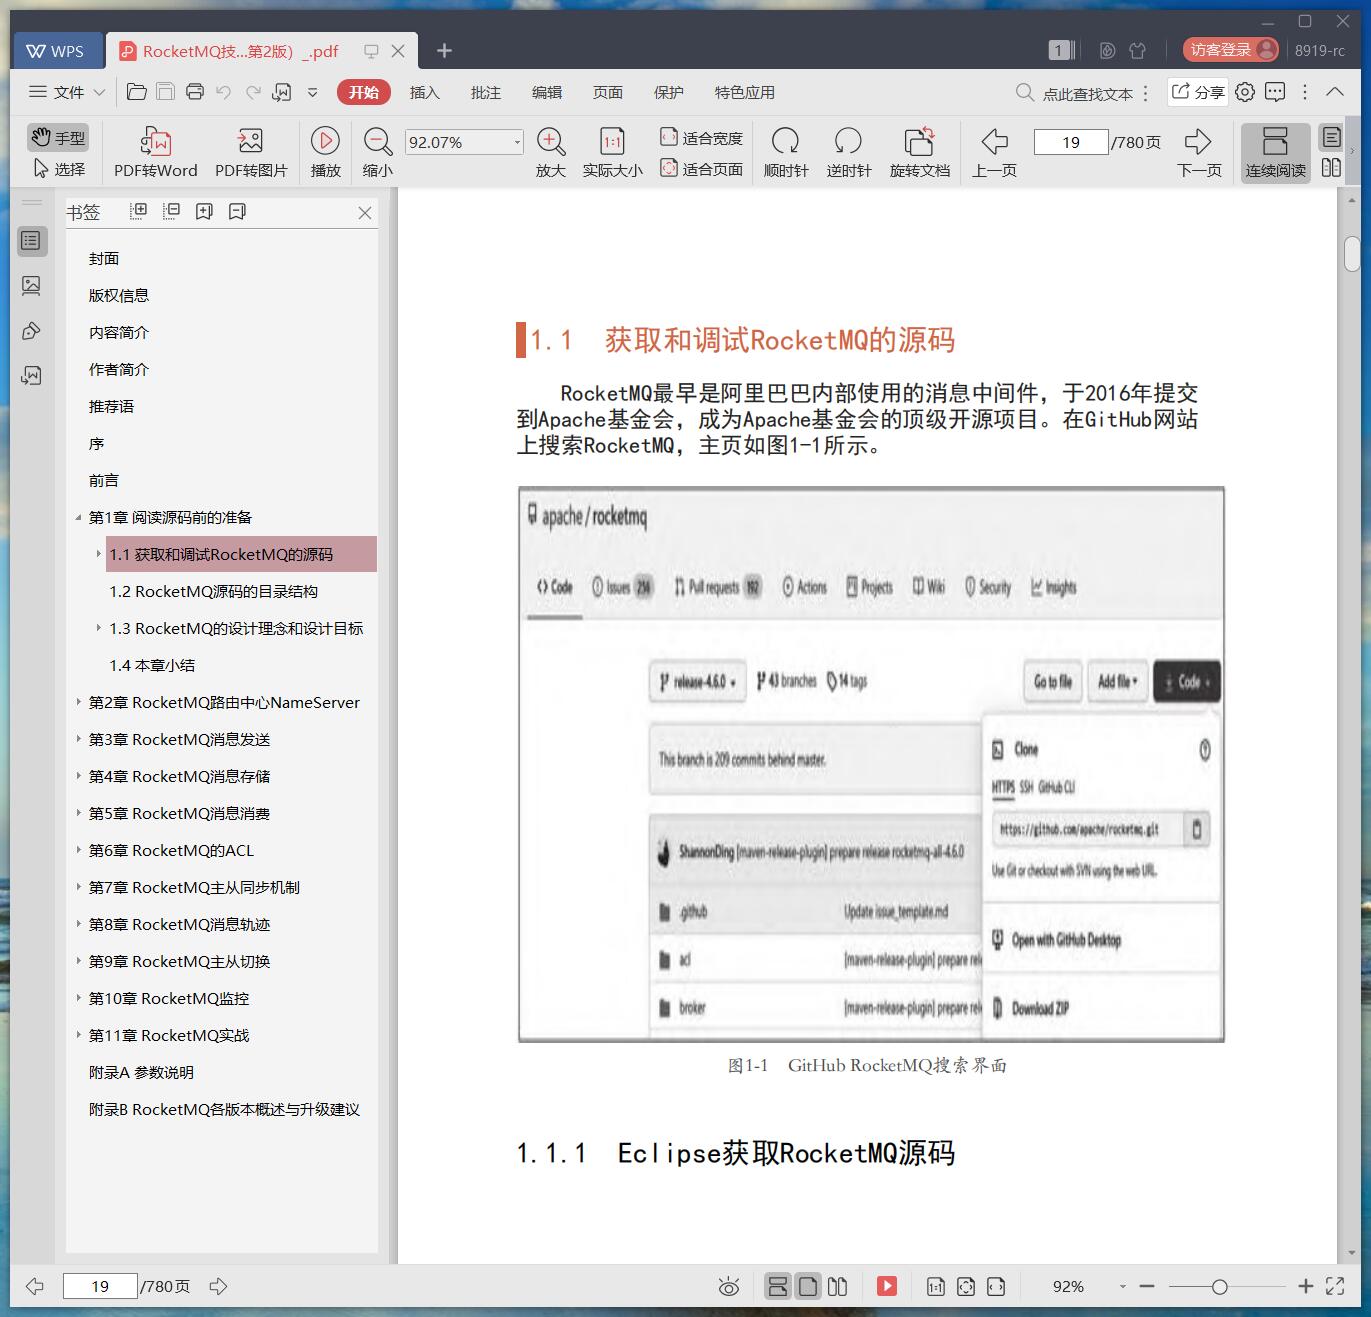Rotate page clockwise with 顺时针 icon
This screenshot has width=1371, height=1317.
point(785,141)
